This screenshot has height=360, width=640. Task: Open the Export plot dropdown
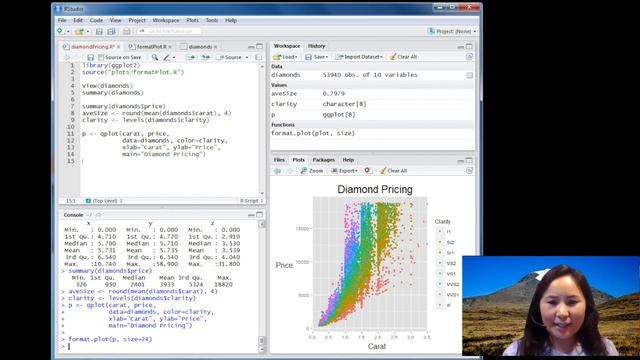tap(345, 171)
